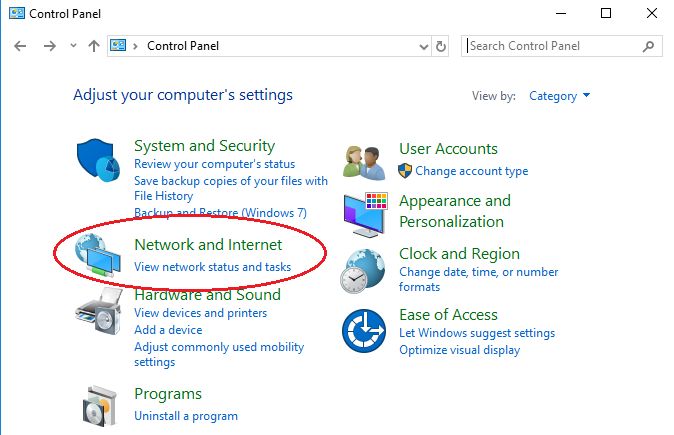Open System and Security category

click(205, 146)
